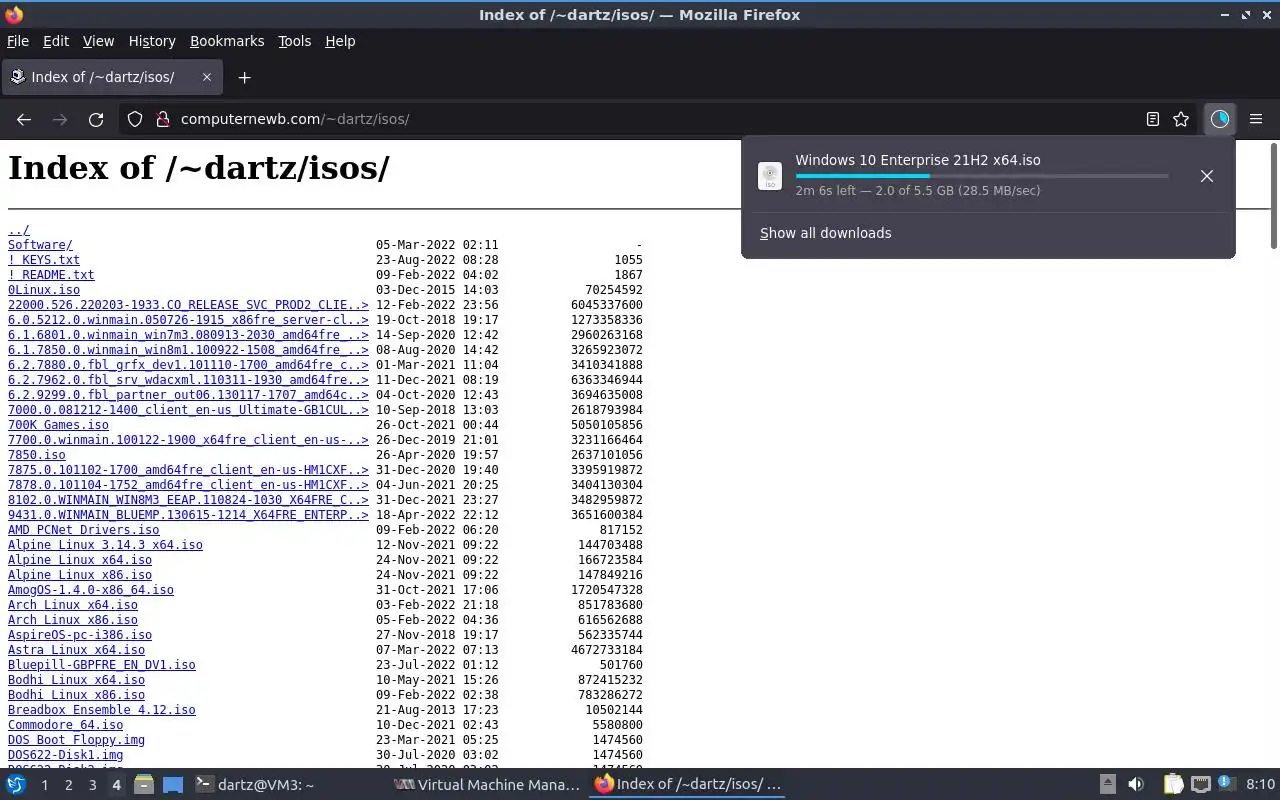Download AMD_PCNet_Drivers.iso
Image resolution: width=1280 pixels, height=800 pixels.
coord(84,530)
